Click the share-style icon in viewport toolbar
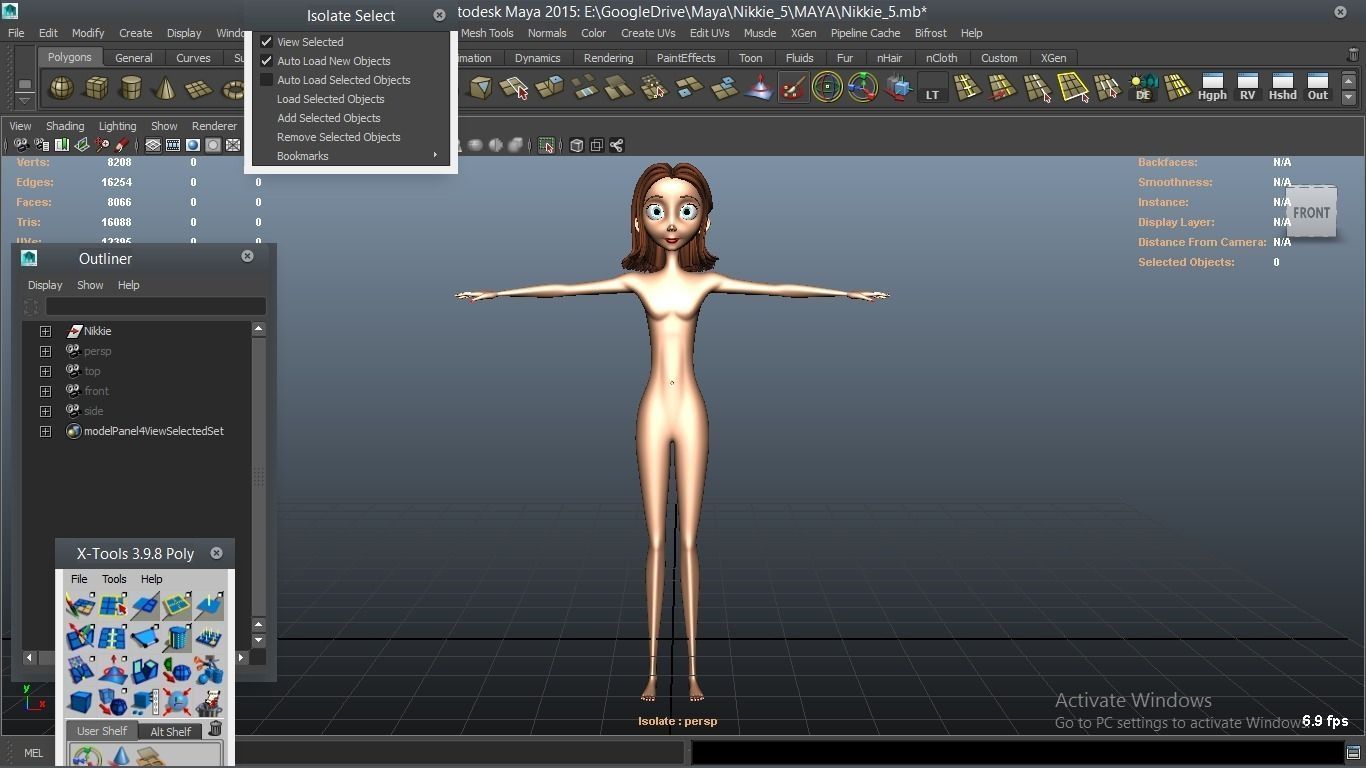 coord(617,146)
